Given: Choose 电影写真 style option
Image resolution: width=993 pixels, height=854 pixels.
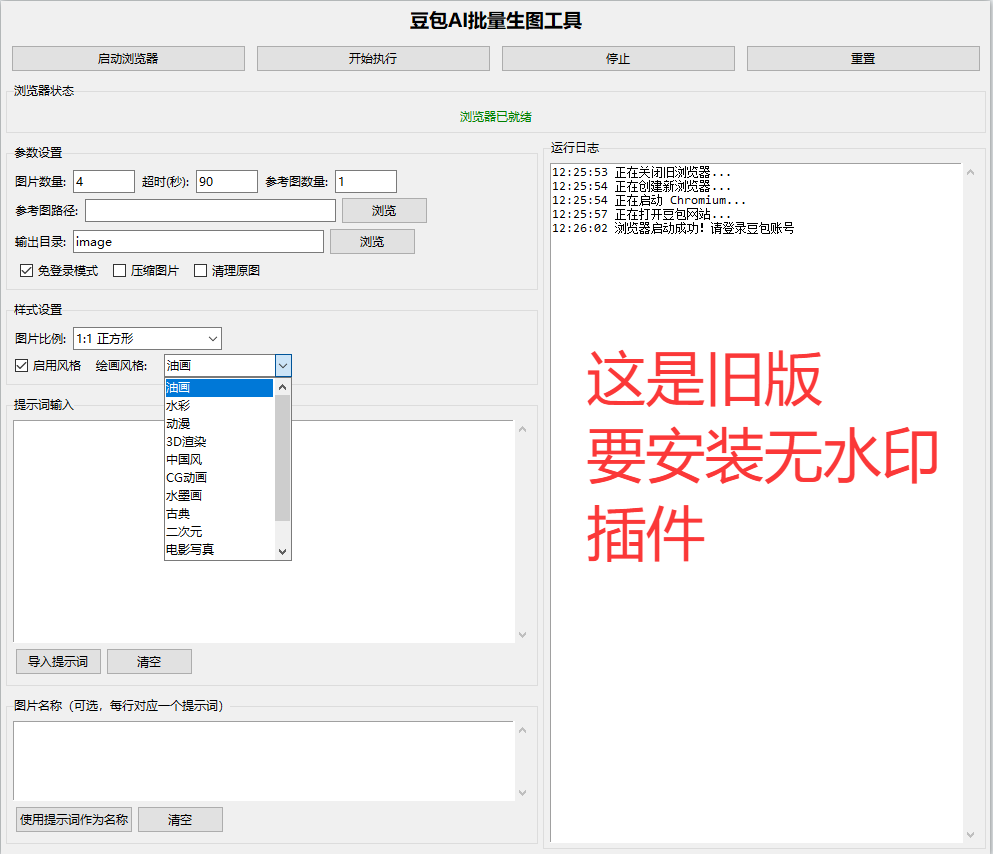Looking at the screenshot, I should pos(219,549).
